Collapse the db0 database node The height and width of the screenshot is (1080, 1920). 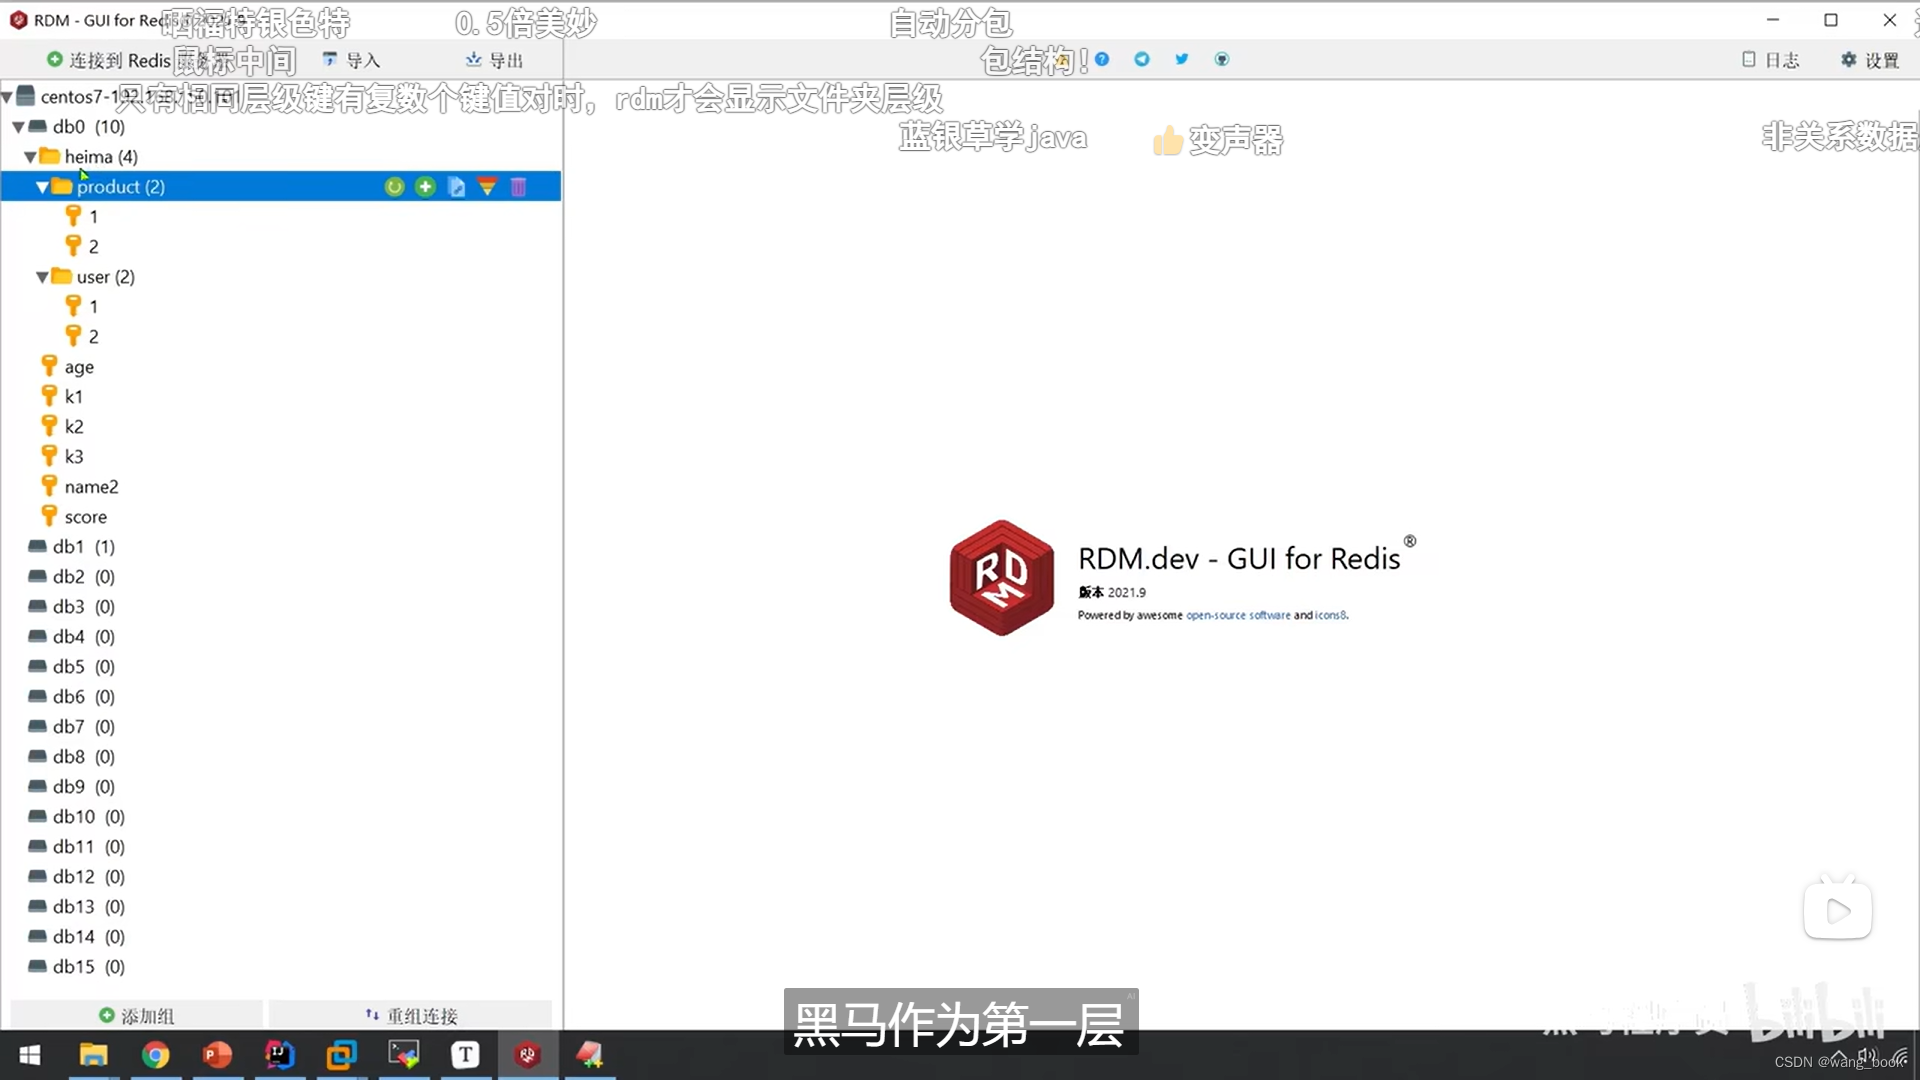point(17,126)
